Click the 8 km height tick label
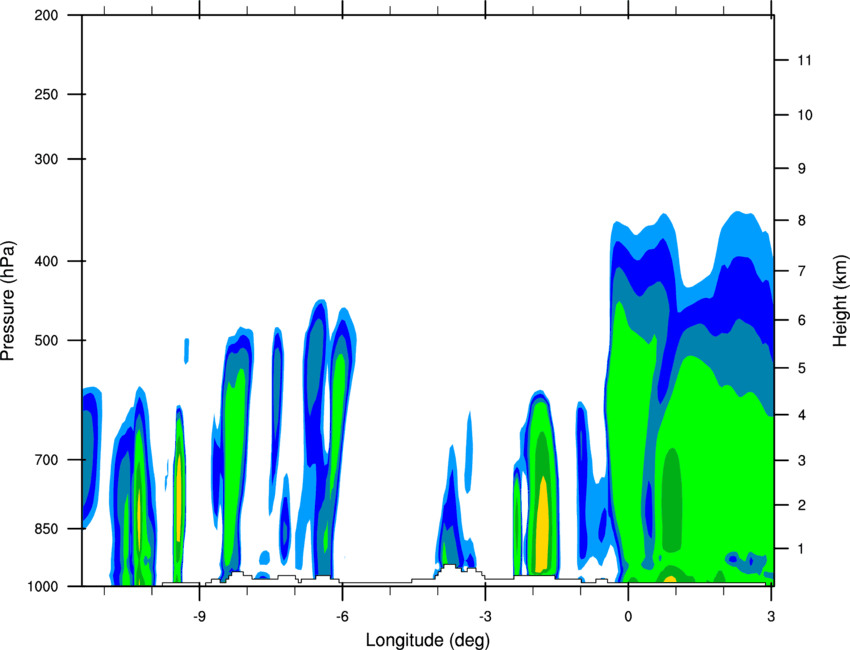This screenshot has width=850, height=650. pyautogui.click(x=802, y=221)
